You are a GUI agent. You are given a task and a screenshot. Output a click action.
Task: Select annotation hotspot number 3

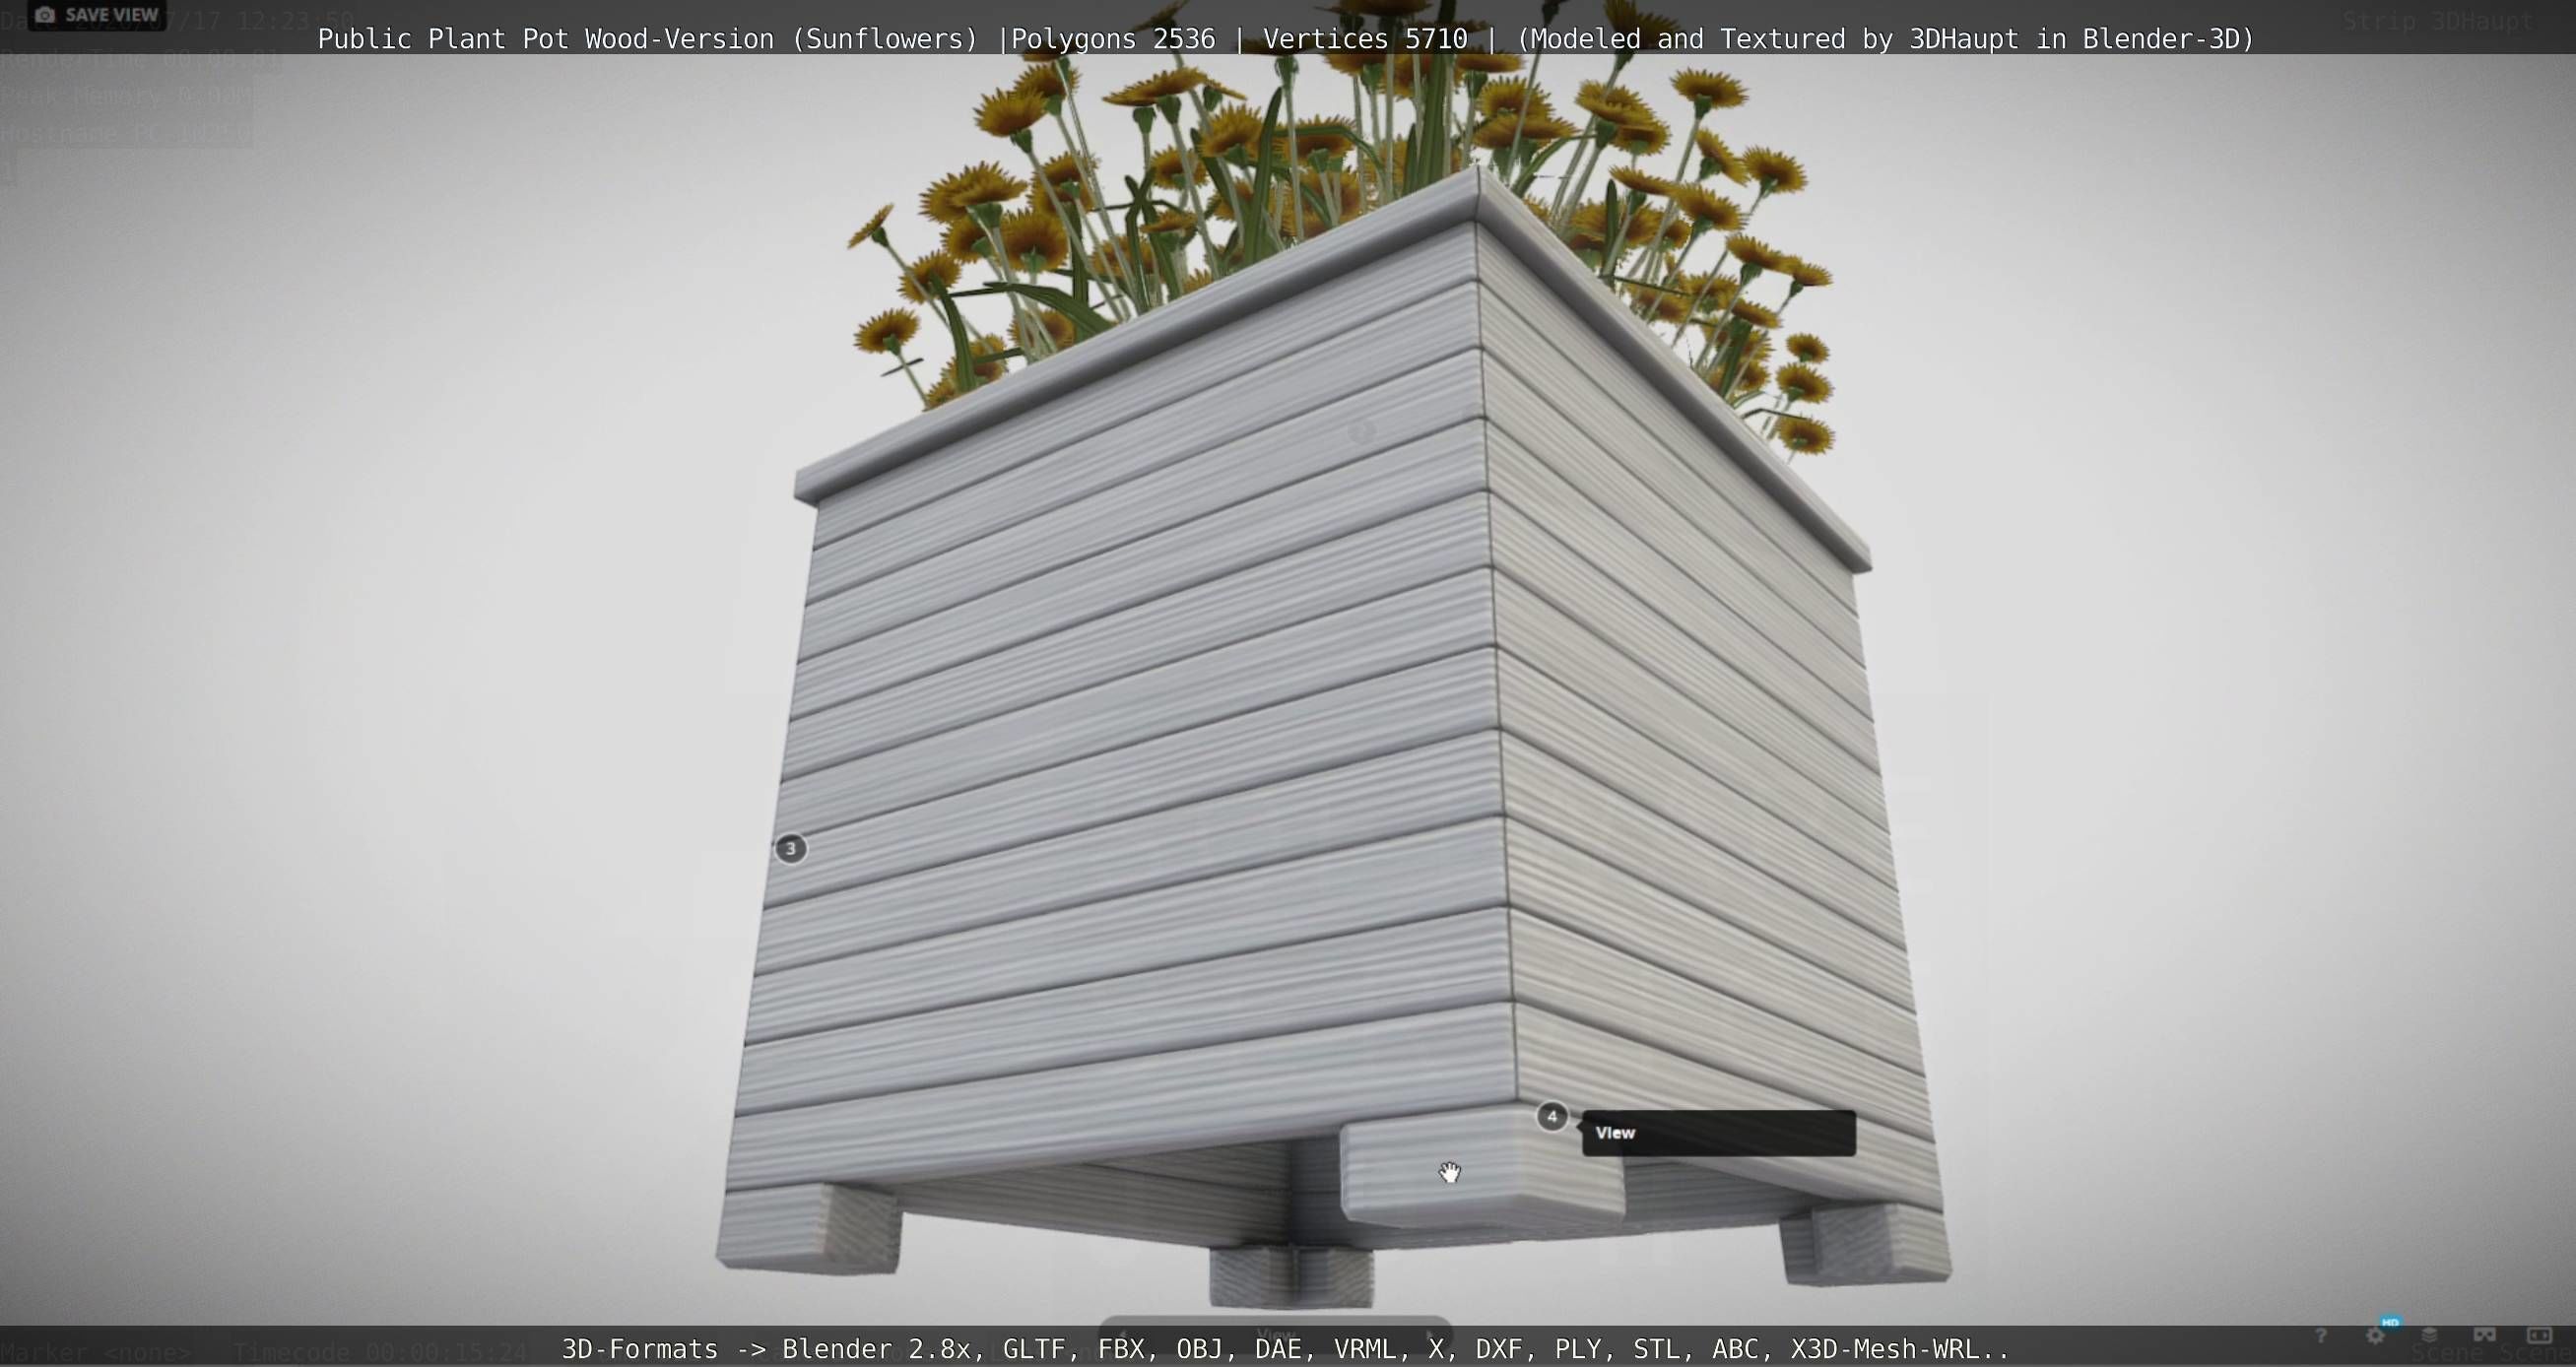pos(790,848)
